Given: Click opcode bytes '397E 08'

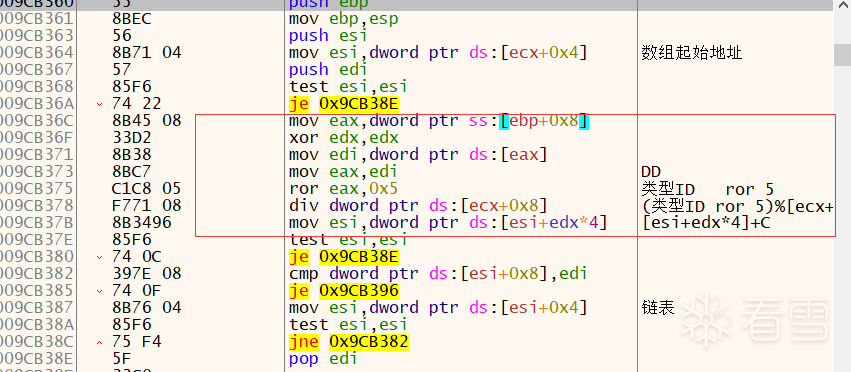Looking at the screenshot, I should point(147,274).
